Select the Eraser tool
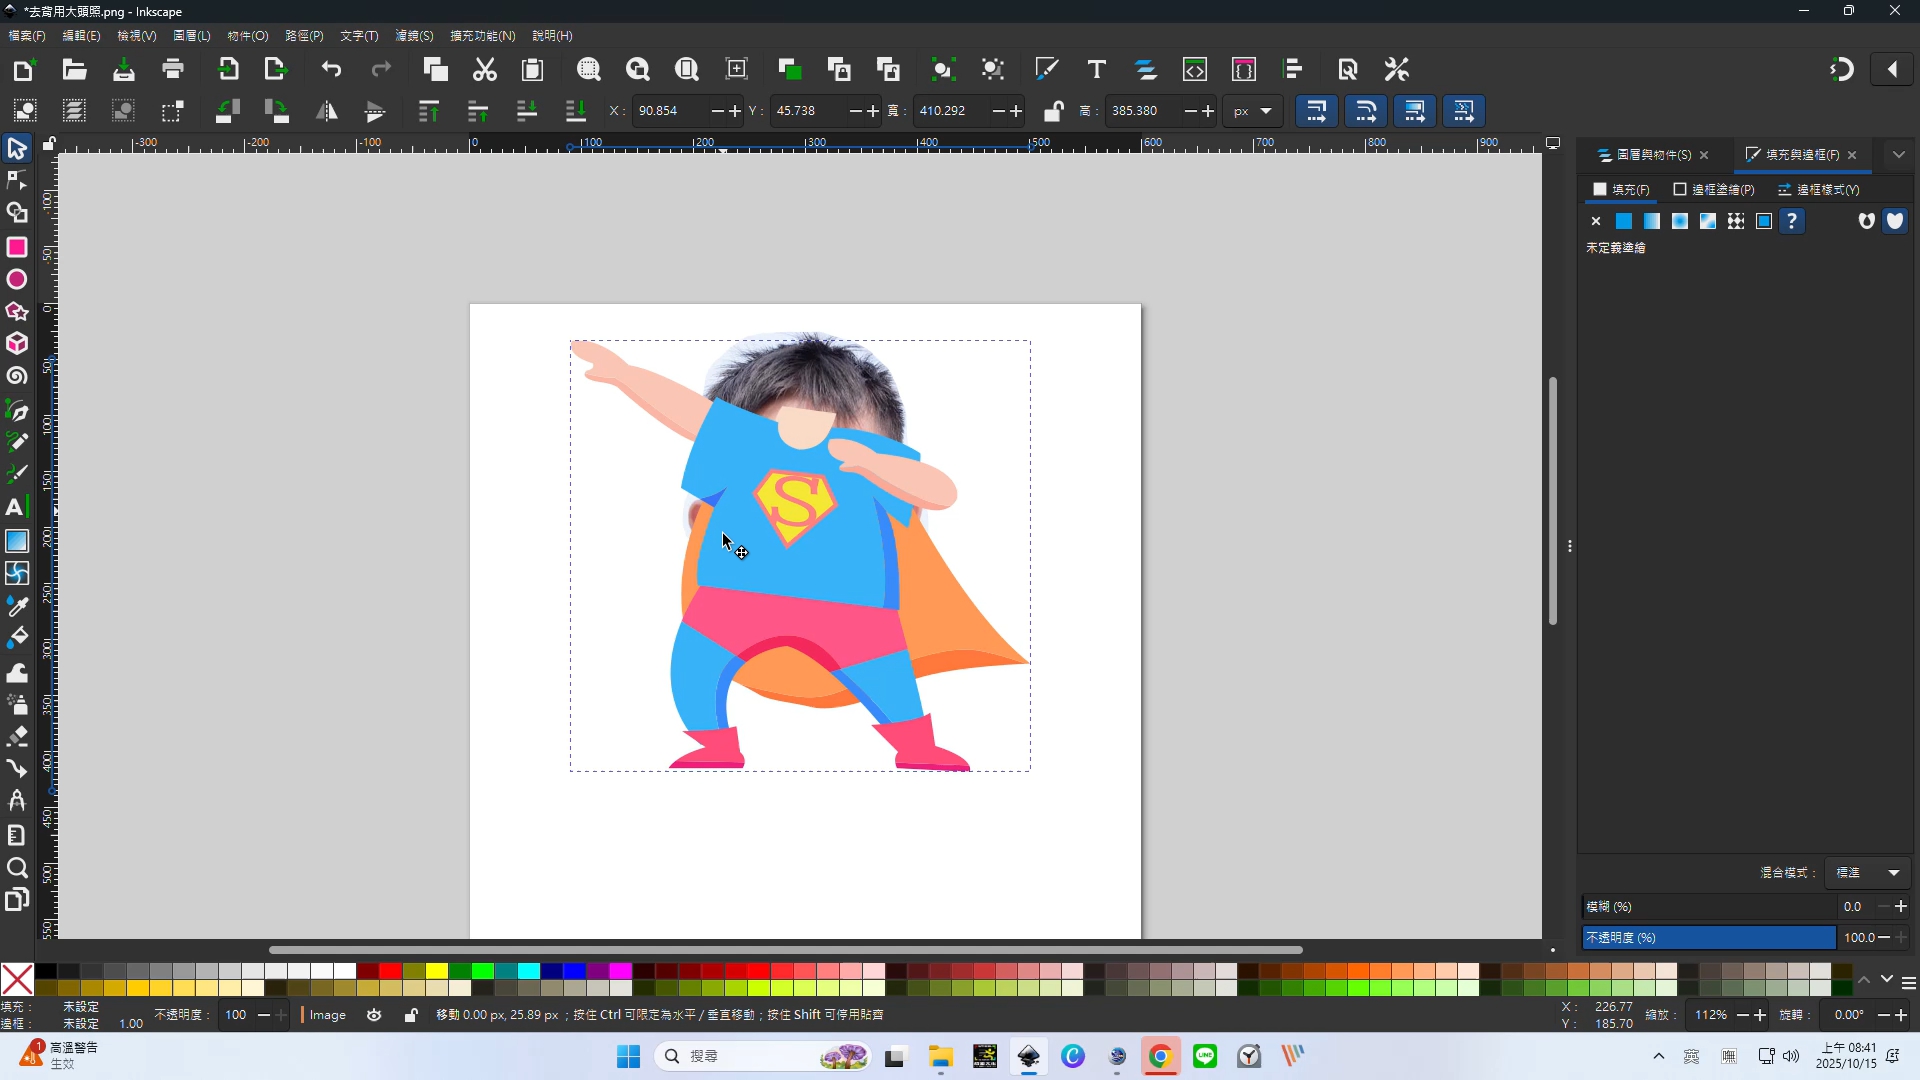The image size is (1920, 1080). 17,737
